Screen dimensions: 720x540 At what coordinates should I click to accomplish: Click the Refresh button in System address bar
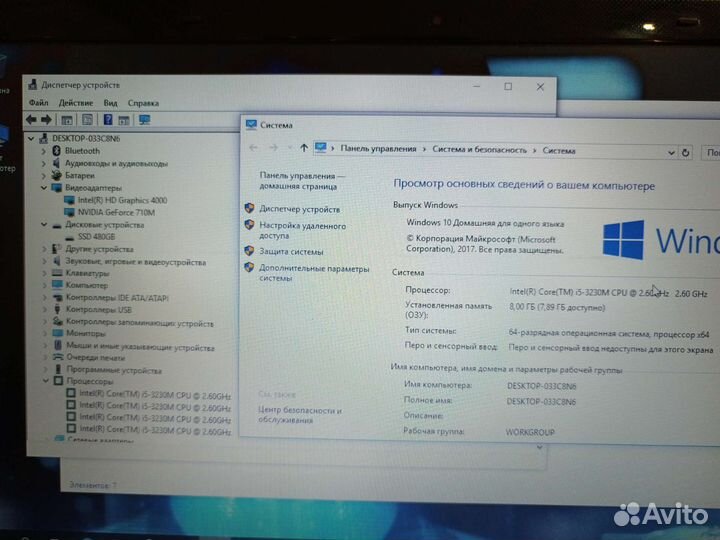(x=685, y=152)
